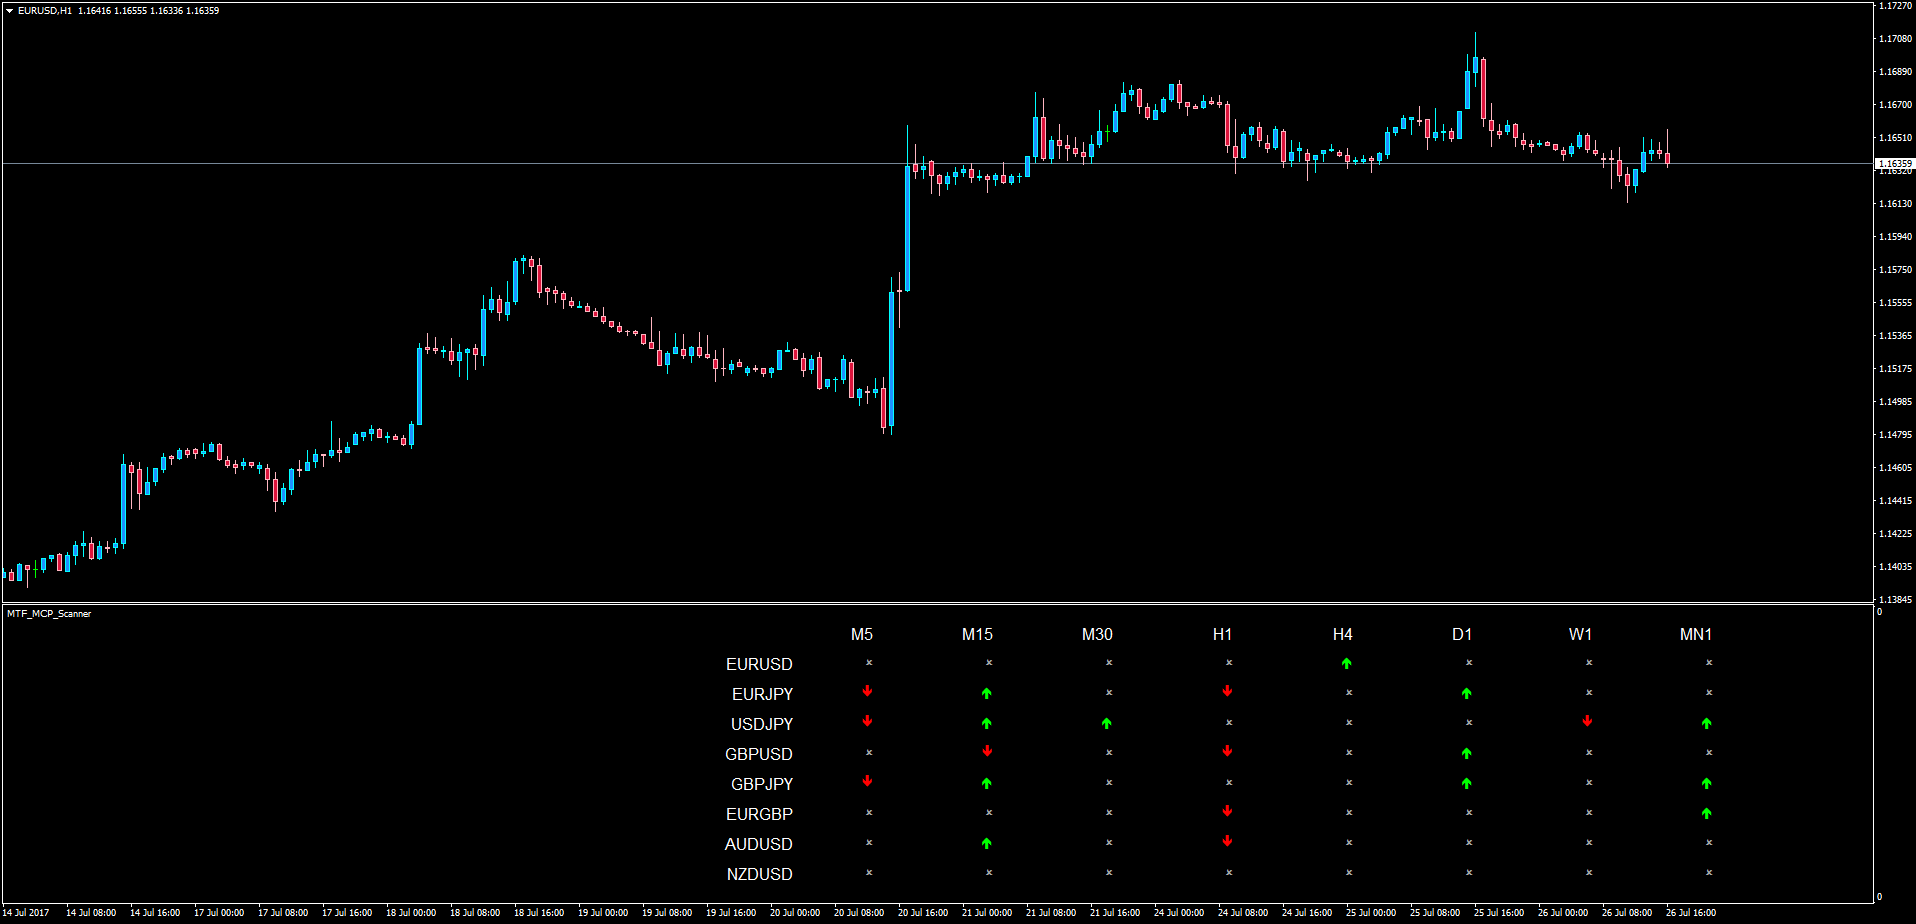
Task: Click the EURUSD symbol label in scanner
Action: point(759,664)
